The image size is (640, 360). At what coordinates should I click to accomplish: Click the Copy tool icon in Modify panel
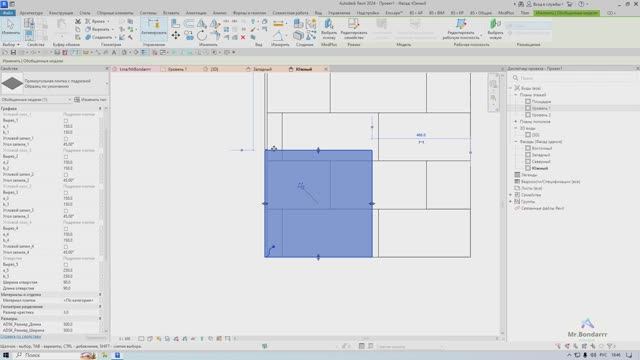pyautogui.click(x=189, y=36)
